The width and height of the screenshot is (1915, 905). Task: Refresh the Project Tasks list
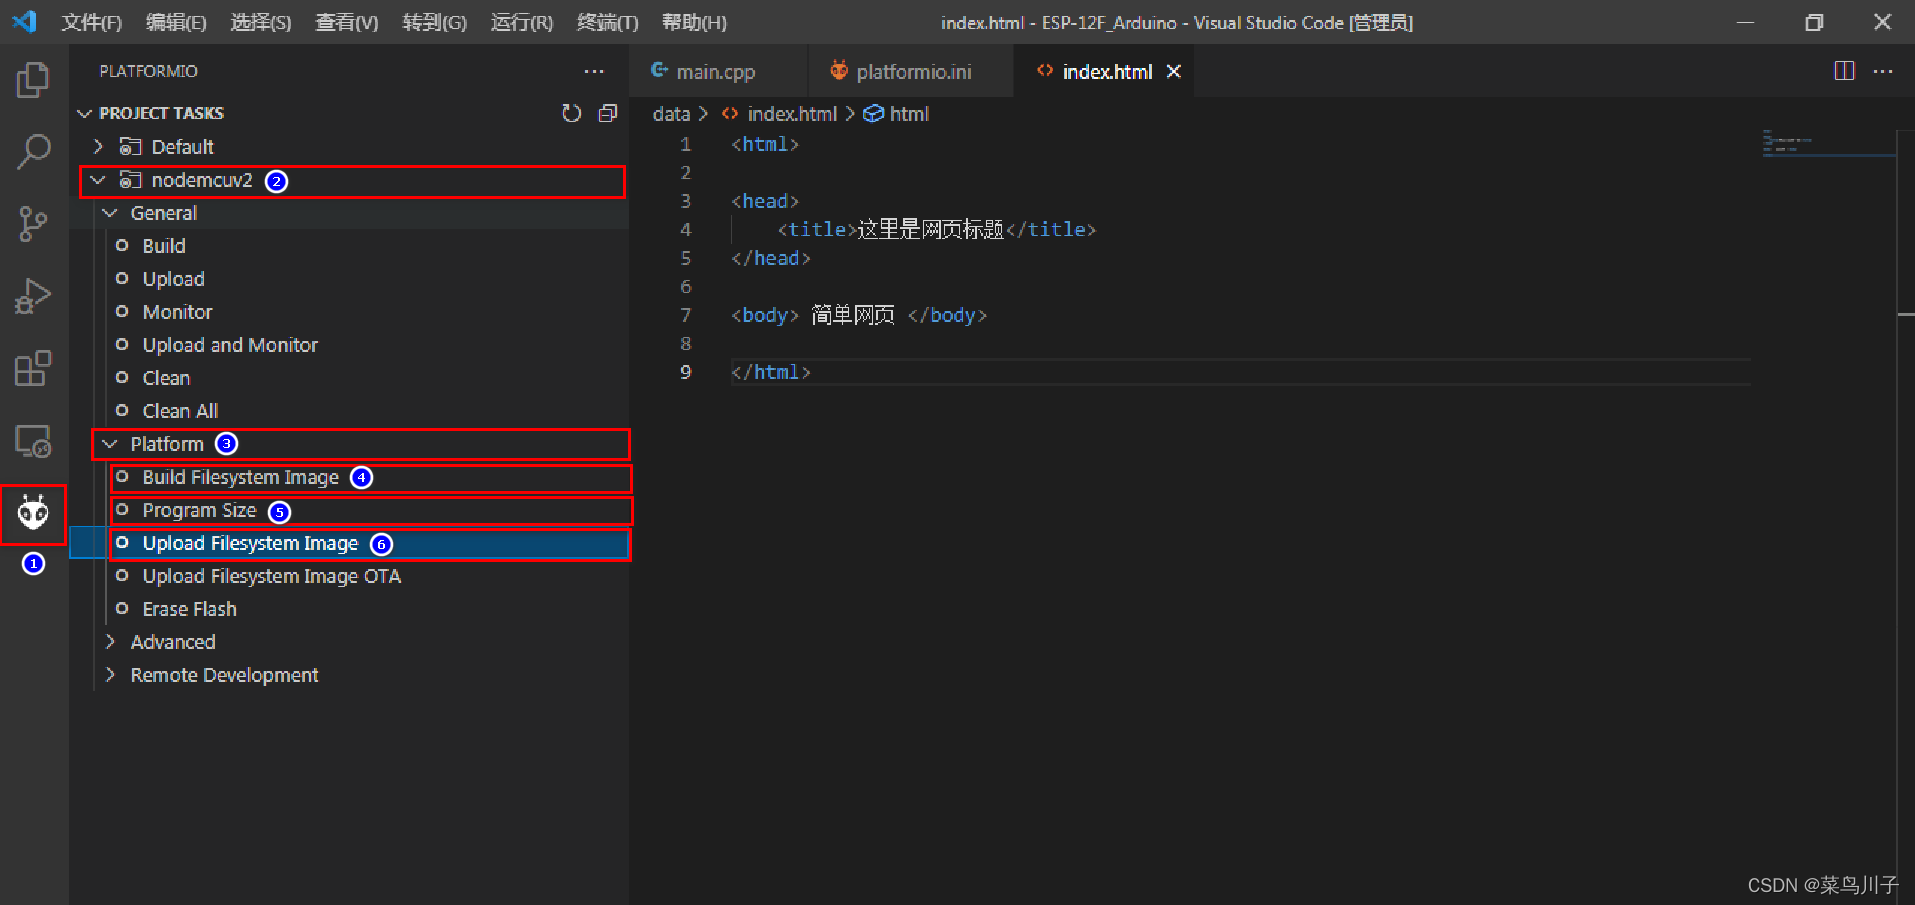[571, 113]
